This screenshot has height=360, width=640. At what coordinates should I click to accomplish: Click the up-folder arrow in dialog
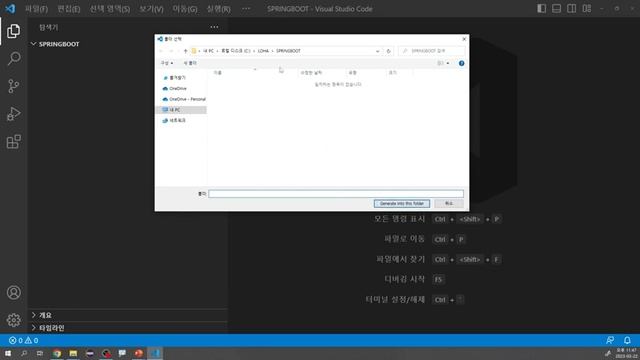pyautogui.click(x=185, y=51)
